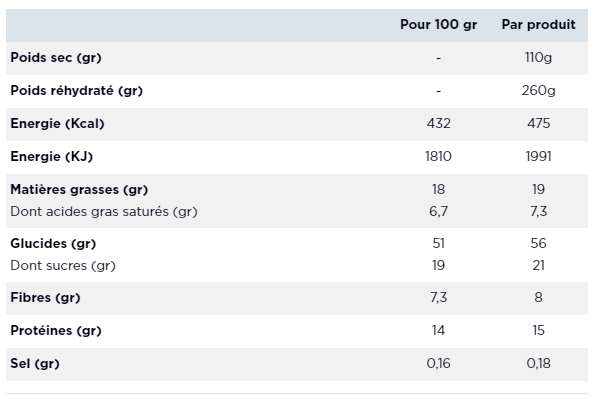Click the 110g dry weight value

538,58
